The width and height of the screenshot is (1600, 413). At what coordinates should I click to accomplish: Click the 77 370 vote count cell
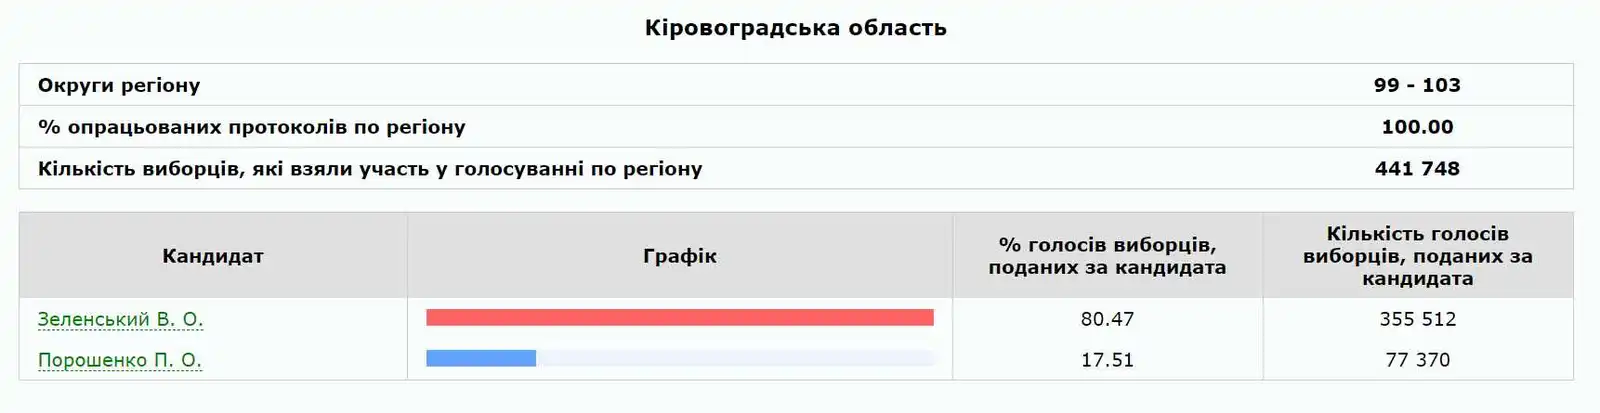tap(1417, 360)
